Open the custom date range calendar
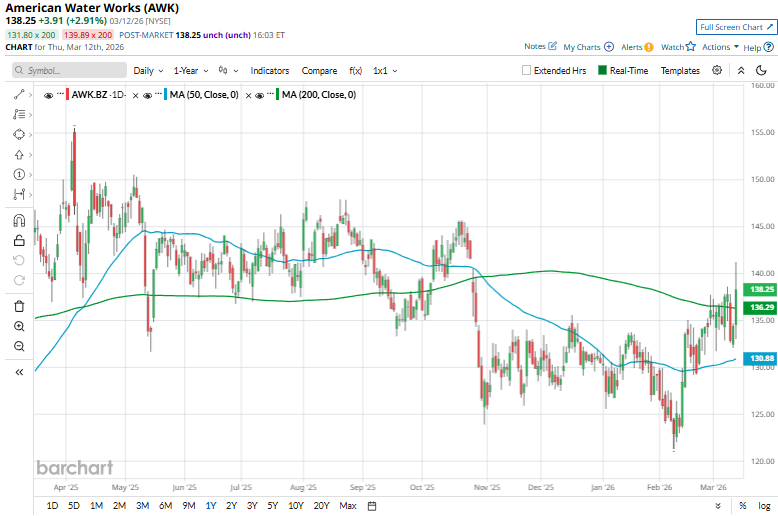Screen dimensions: 778x516 click(372, 506)
